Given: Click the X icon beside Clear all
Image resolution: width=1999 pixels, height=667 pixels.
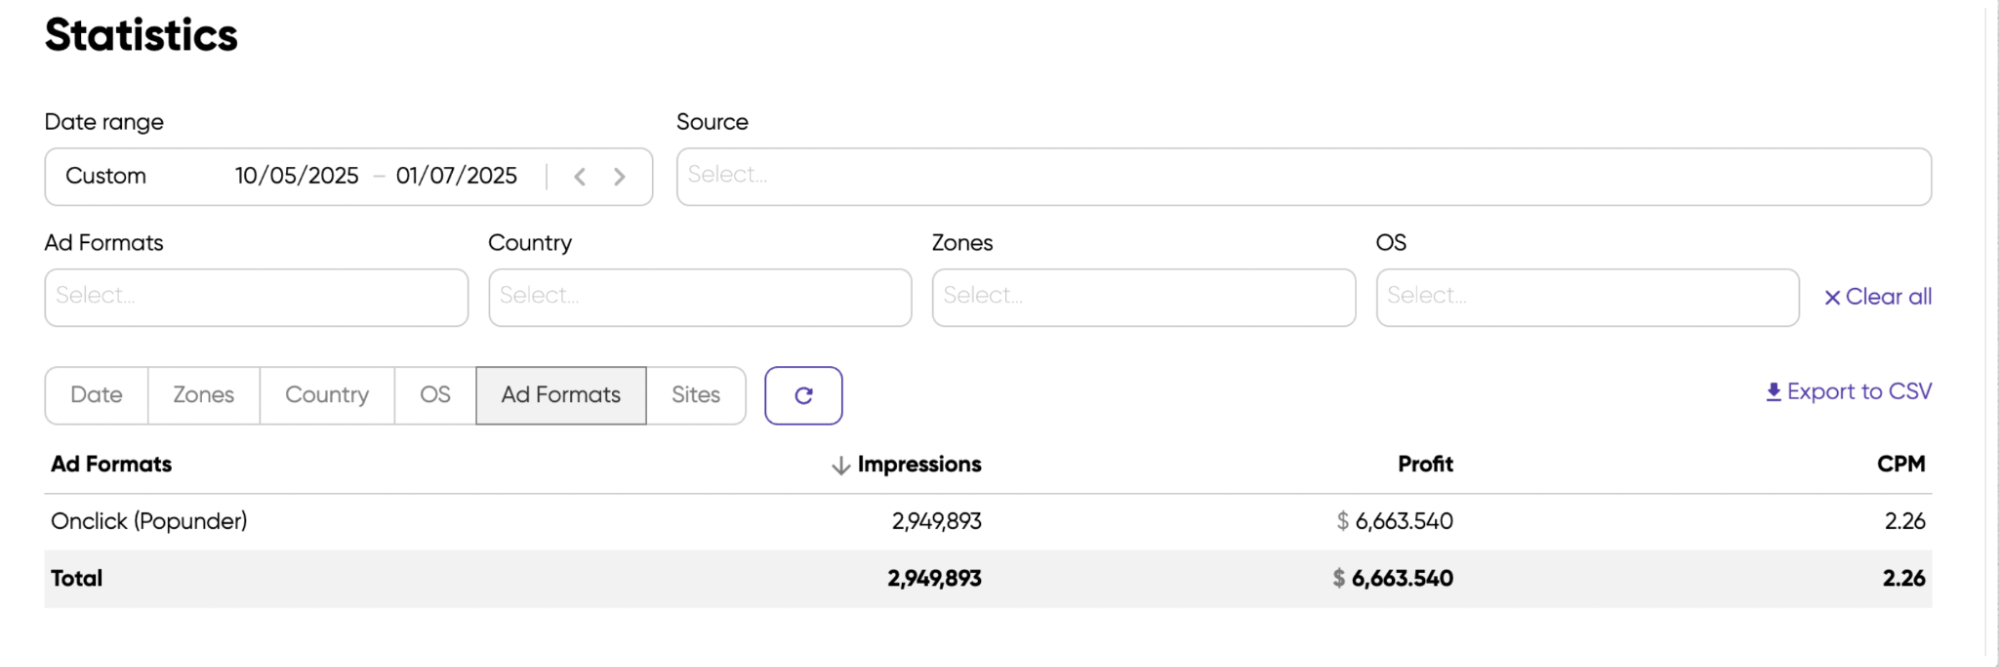Looking at the screenshot, I should pyautogui.click(x=1832, y=298).
